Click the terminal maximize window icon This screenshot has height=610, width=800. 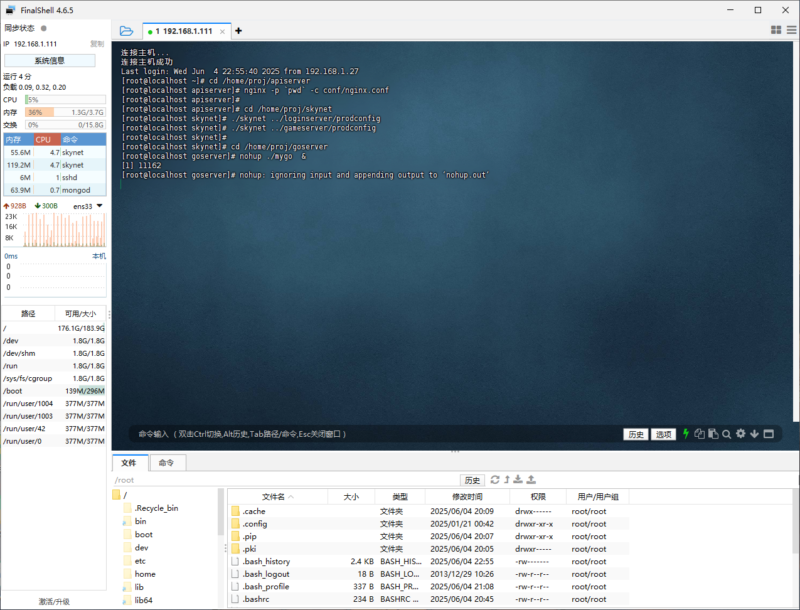pyautogui.click(x=769, y=434)
